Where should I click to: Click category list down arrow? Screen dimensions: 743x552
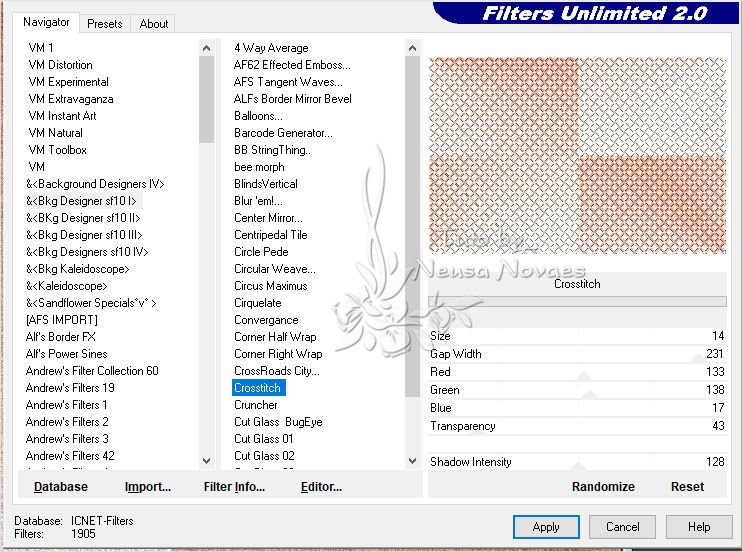click(x=206, y=461)
